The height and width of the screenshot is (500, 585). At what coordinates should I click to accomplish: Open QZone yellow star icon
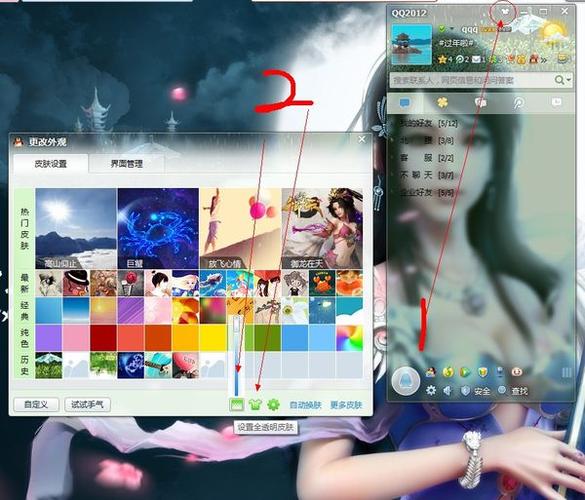442,59
